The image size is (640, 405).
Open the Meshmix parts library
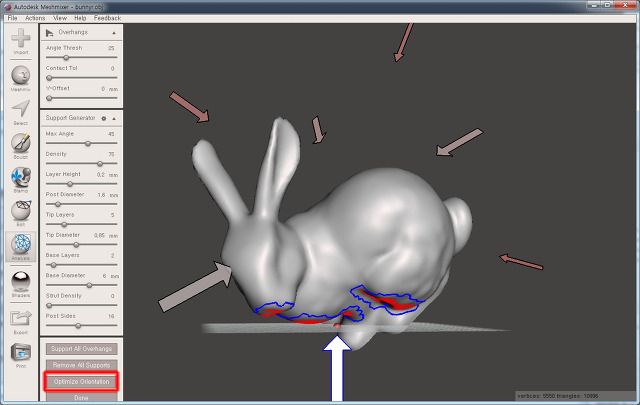pyautogui.click(x=21, y=78)
